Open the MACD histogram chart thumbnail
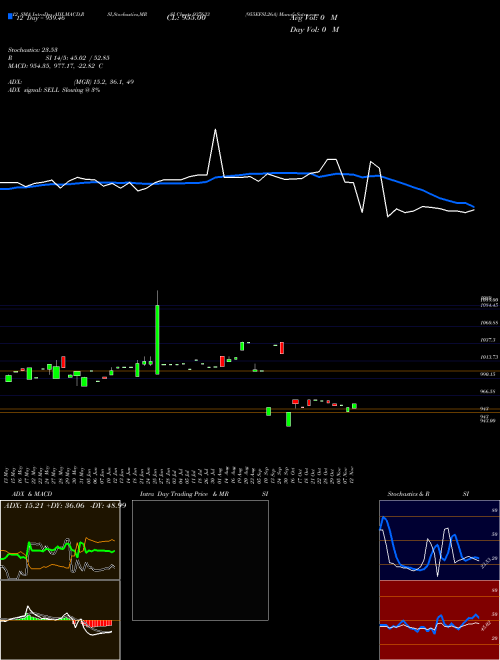500x660 pixels. [x=60, y=620]
